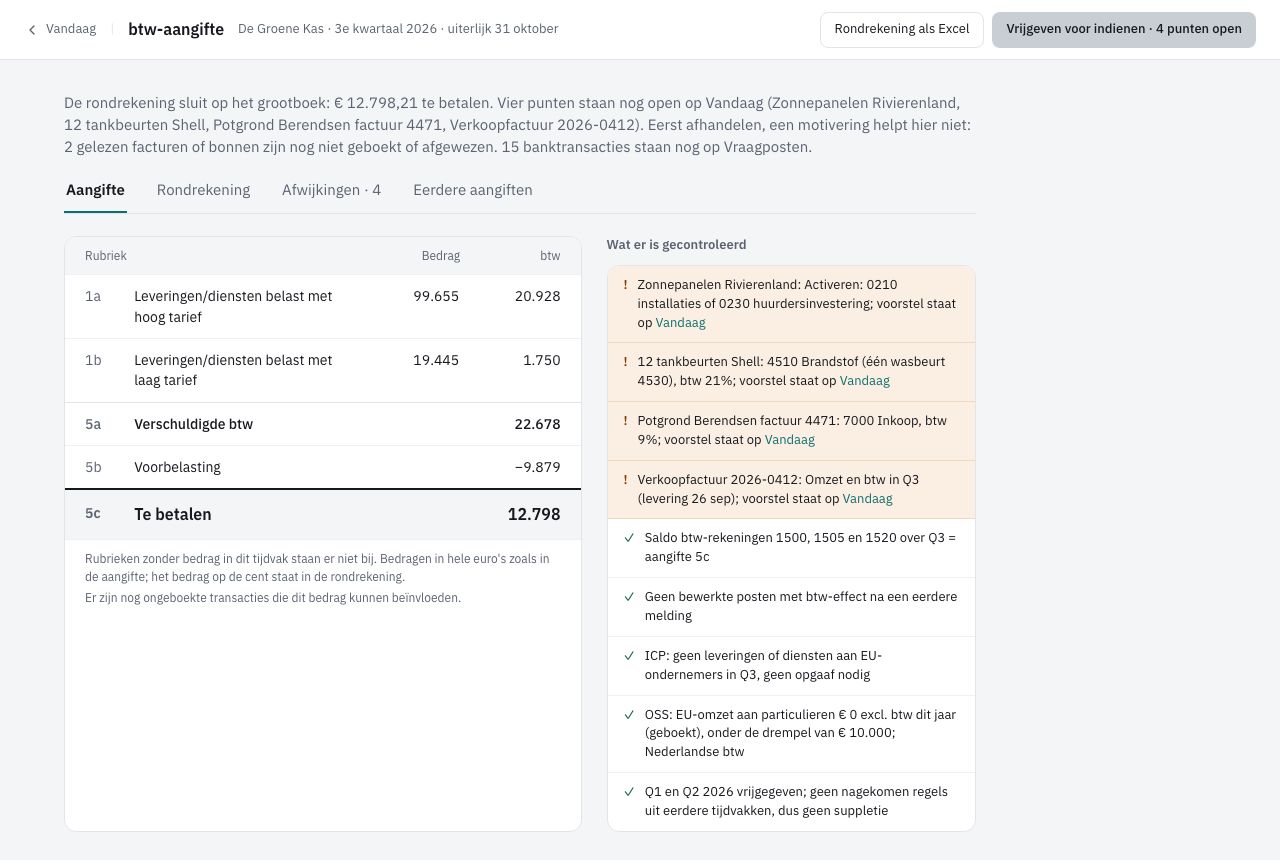Click Verschuldigde btw row label
Image resolution: width=1280 pixels, height=860 pixels.
193,424
